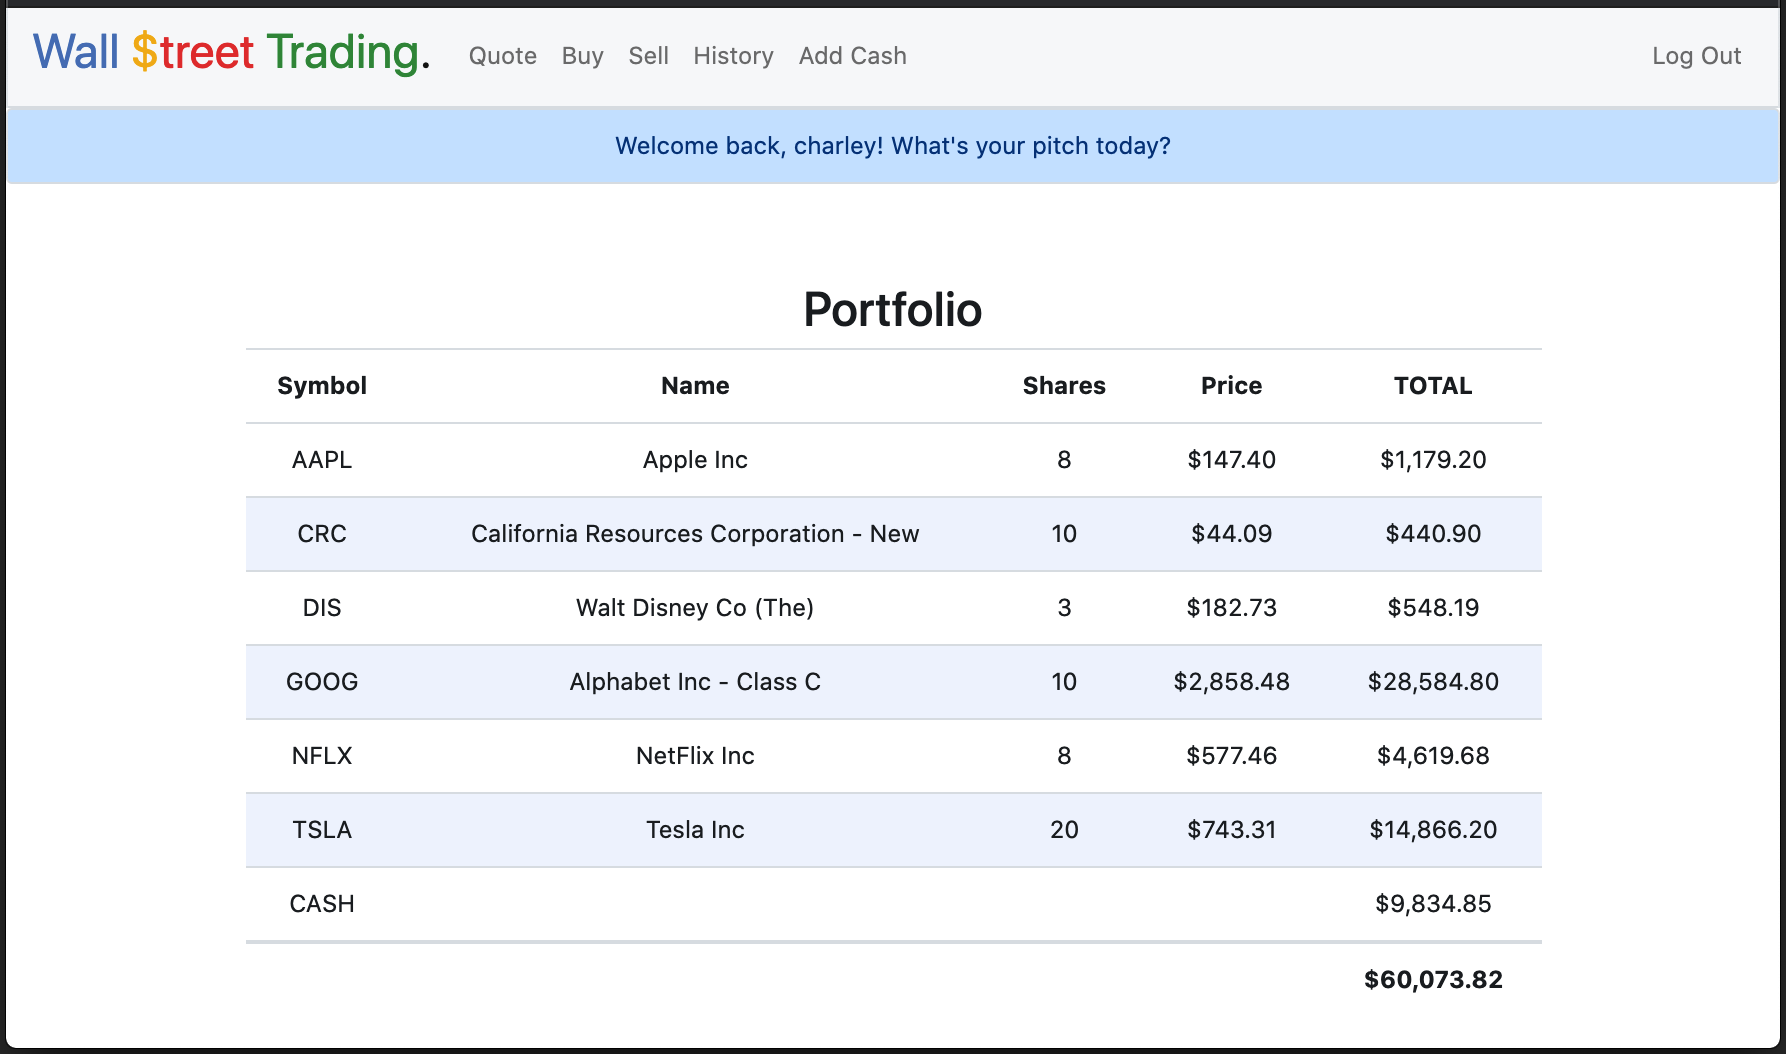Click the Portfolio heading

click(893, 310)
